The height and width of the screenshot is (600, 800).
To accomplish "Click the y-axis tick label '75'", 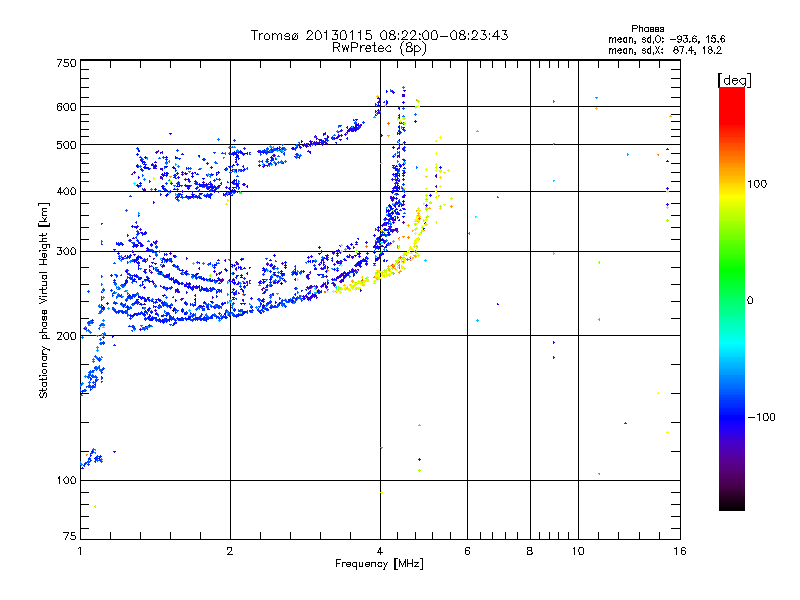I will 70,536.
